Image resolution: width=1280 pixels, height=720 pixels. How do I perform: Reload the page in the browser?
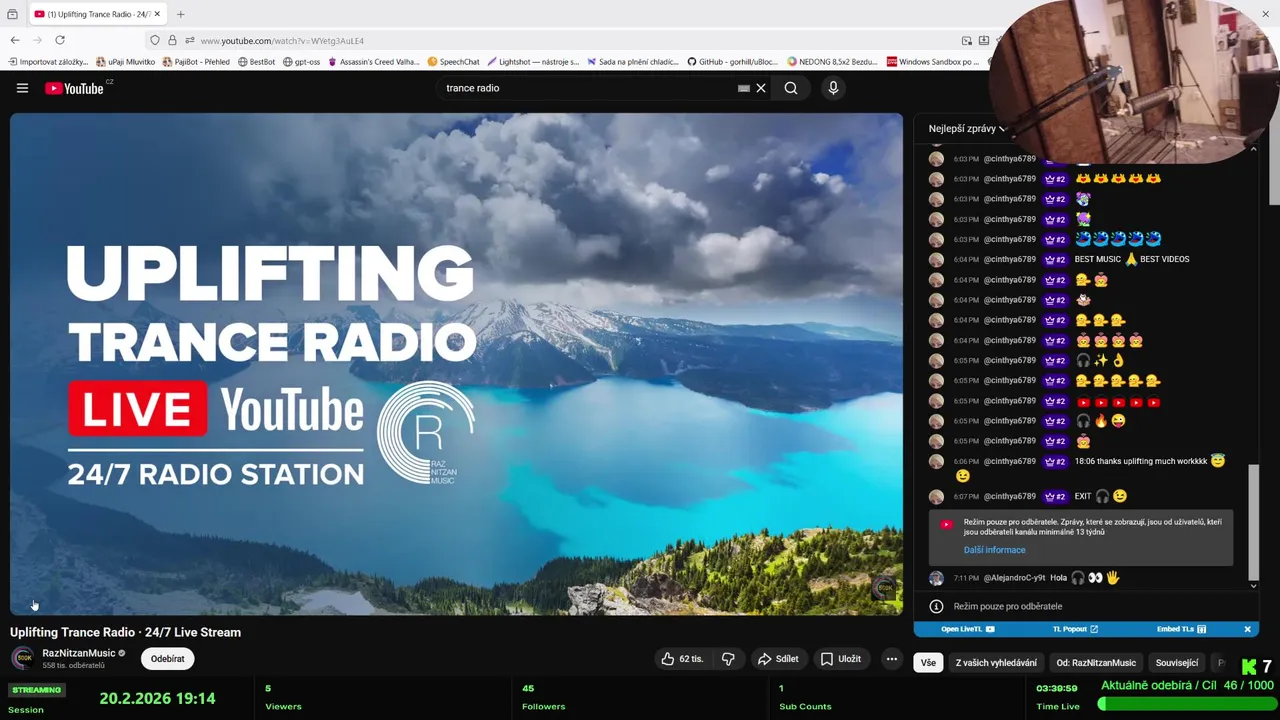coord(60,40)
